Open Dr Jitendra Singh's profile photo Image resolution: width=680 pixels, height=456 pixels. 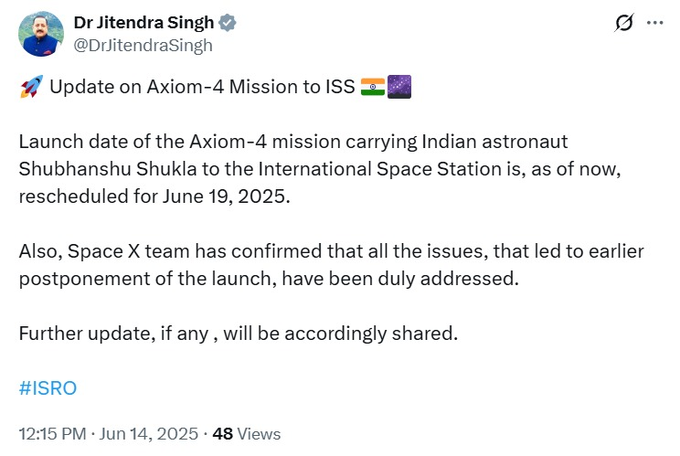41,34
